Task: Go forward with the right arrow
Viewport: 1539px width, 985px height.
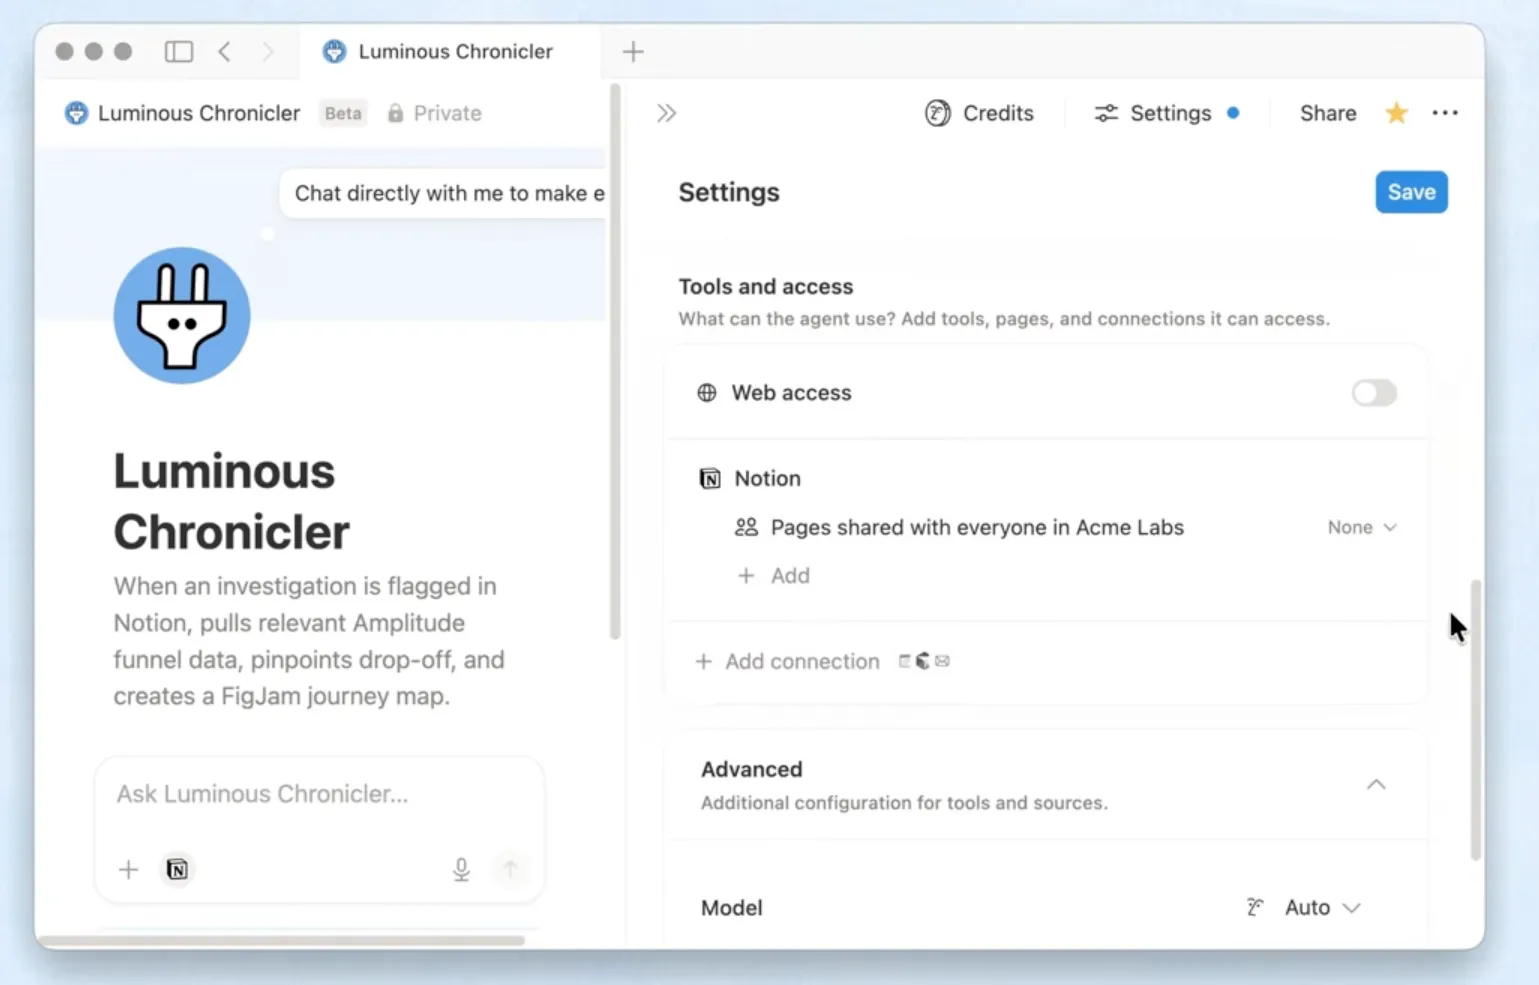Action: coord(267,51)
